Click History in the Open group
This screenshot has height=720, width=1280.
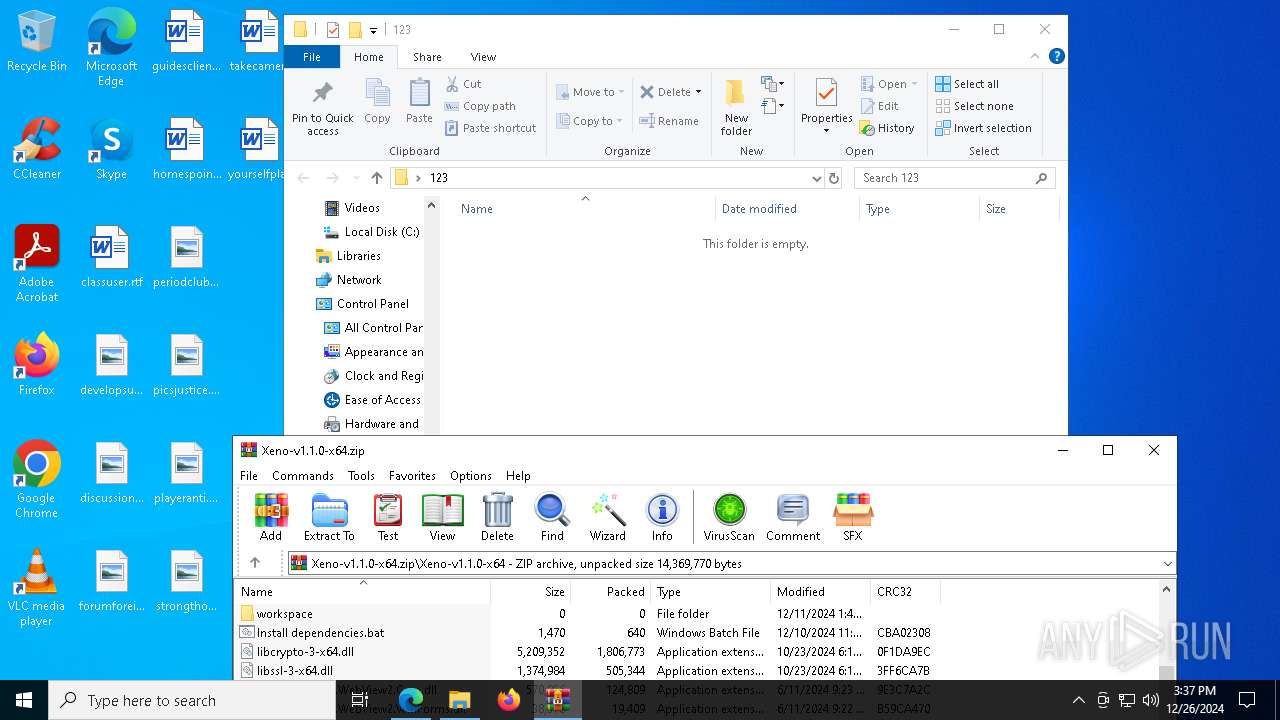coord(887,128)
